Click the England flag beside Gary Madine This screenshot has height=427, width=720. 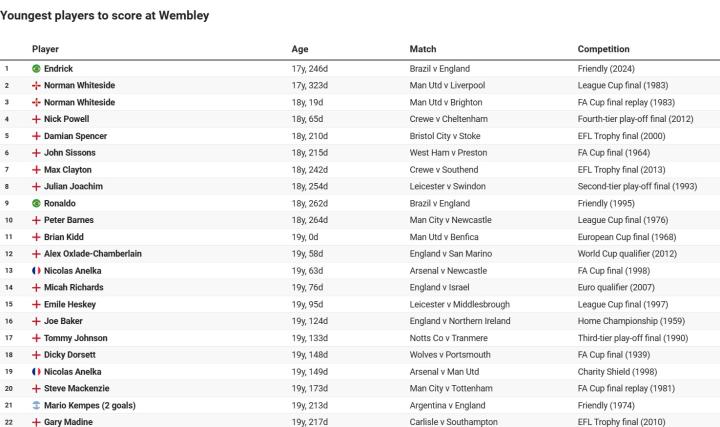click(36, 422)
